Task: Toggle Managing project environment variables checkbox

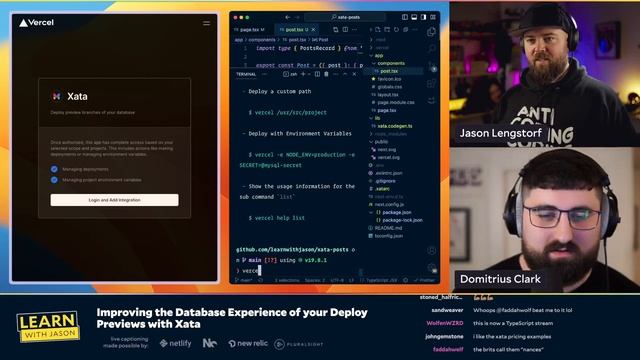Action: [x=54, y=180]
